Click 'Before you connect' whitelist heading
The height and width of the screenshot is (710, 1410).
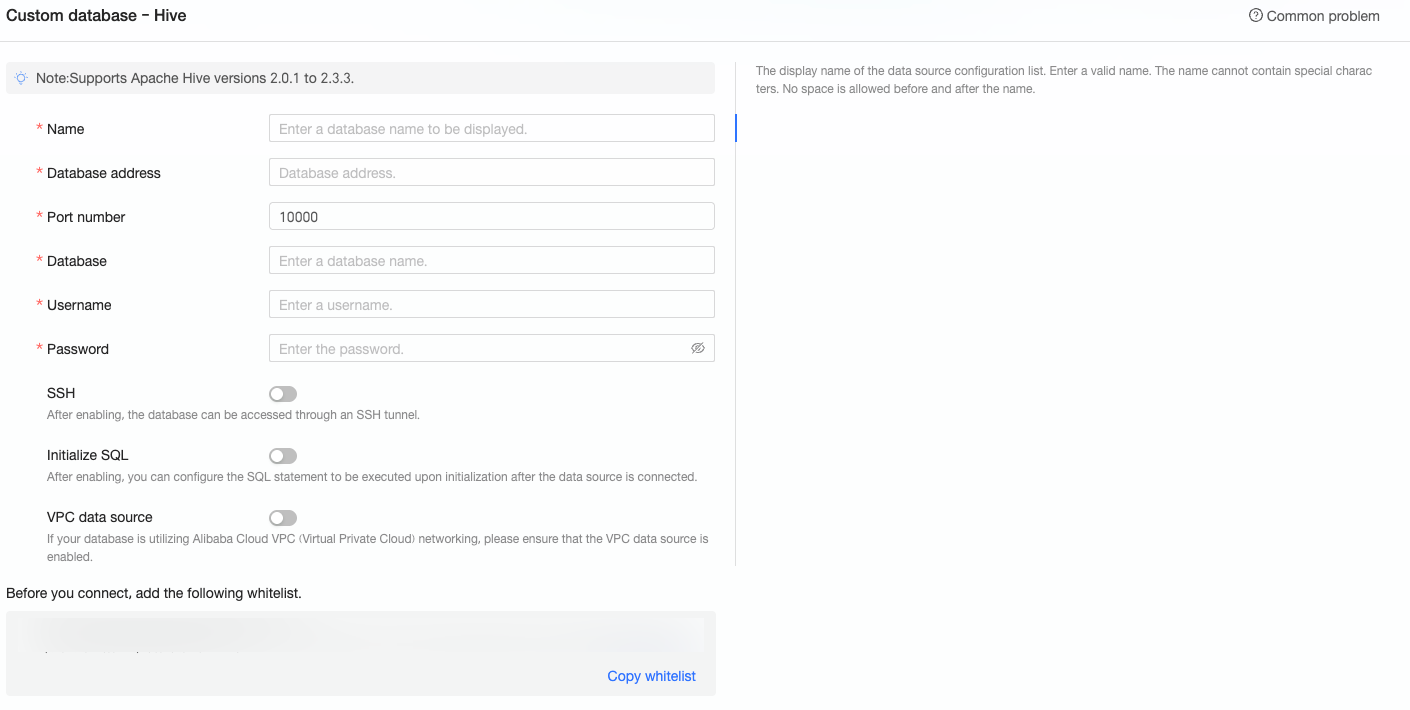[154, 593]
